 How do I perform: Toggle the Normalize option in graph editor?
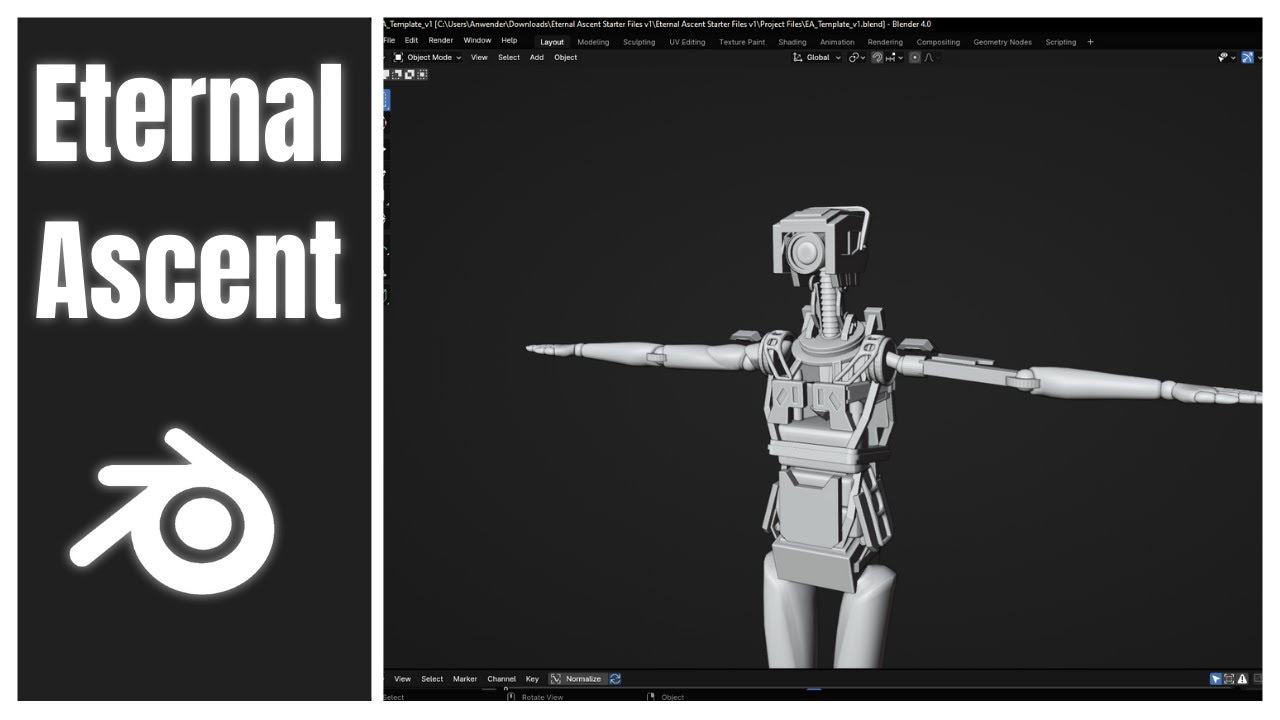pos(577,679)
